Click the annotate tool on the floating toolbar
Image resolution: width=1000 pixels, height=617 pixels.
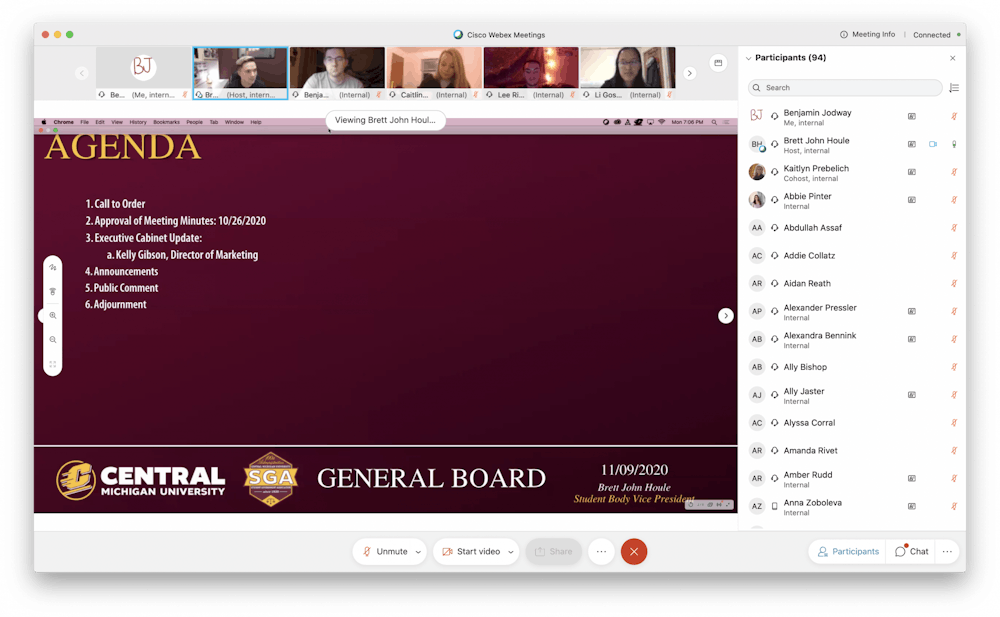53,268
